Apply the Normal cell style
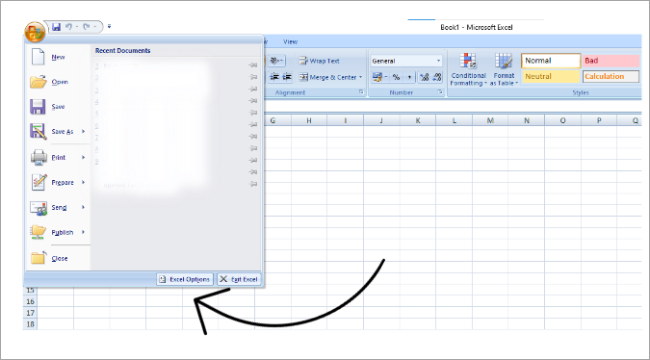 pos(551,61)
